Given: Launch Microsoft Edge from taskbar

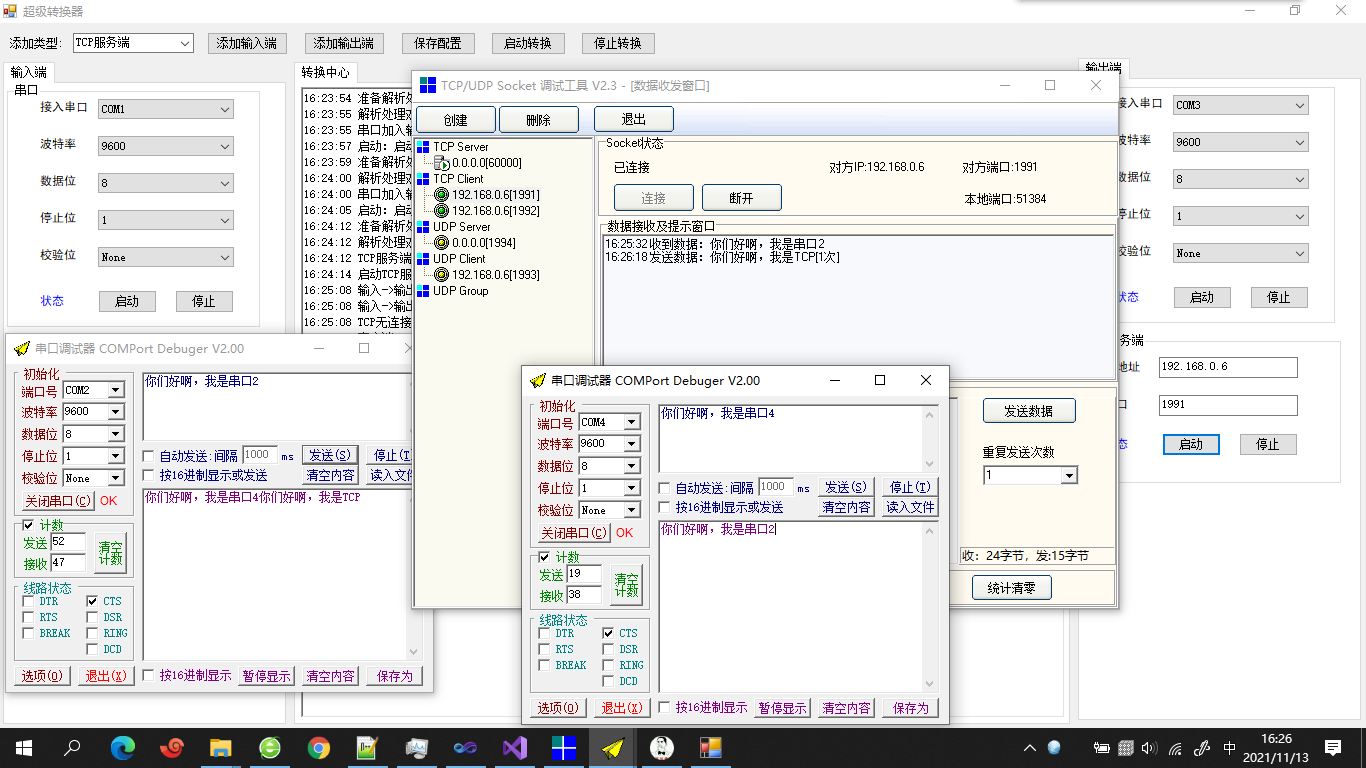Looking at the screenshot, I should 122,747.
